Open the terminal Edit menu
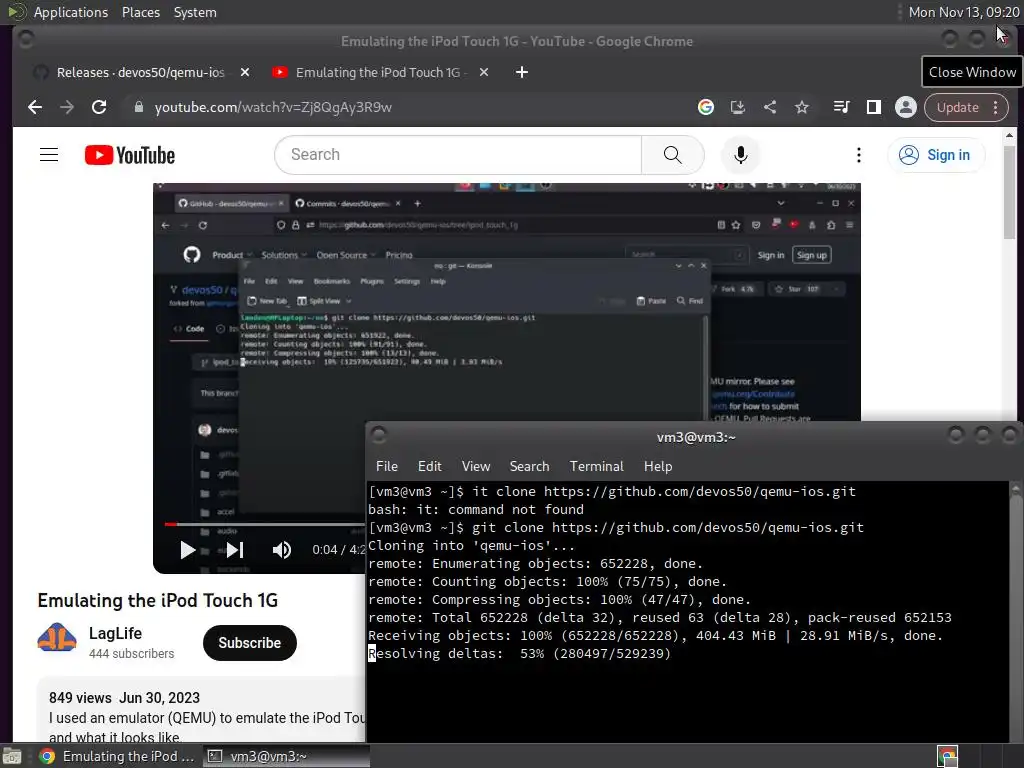The image size is (1024, 768). point(430,466)
